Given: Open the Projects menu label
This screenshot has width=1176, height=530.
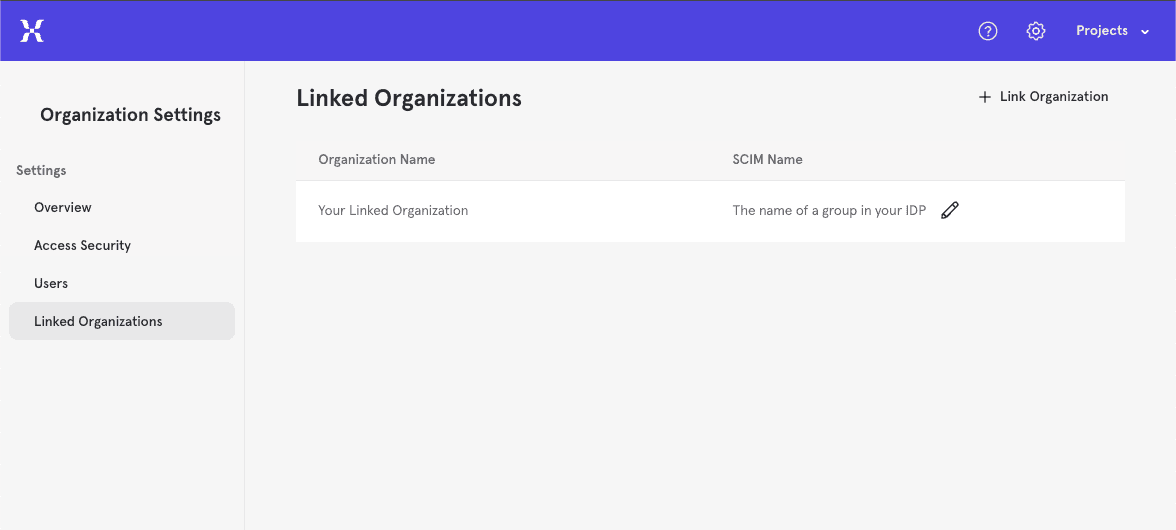Looking at the screenshot, I should coord(1101,31).
